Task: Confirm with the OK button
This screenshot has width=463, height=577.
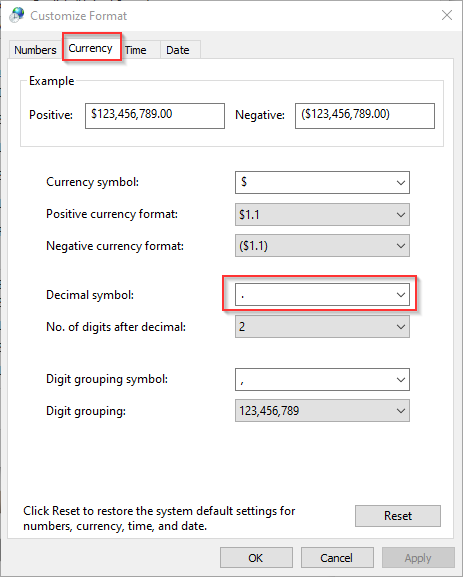Action: [256, 558]
